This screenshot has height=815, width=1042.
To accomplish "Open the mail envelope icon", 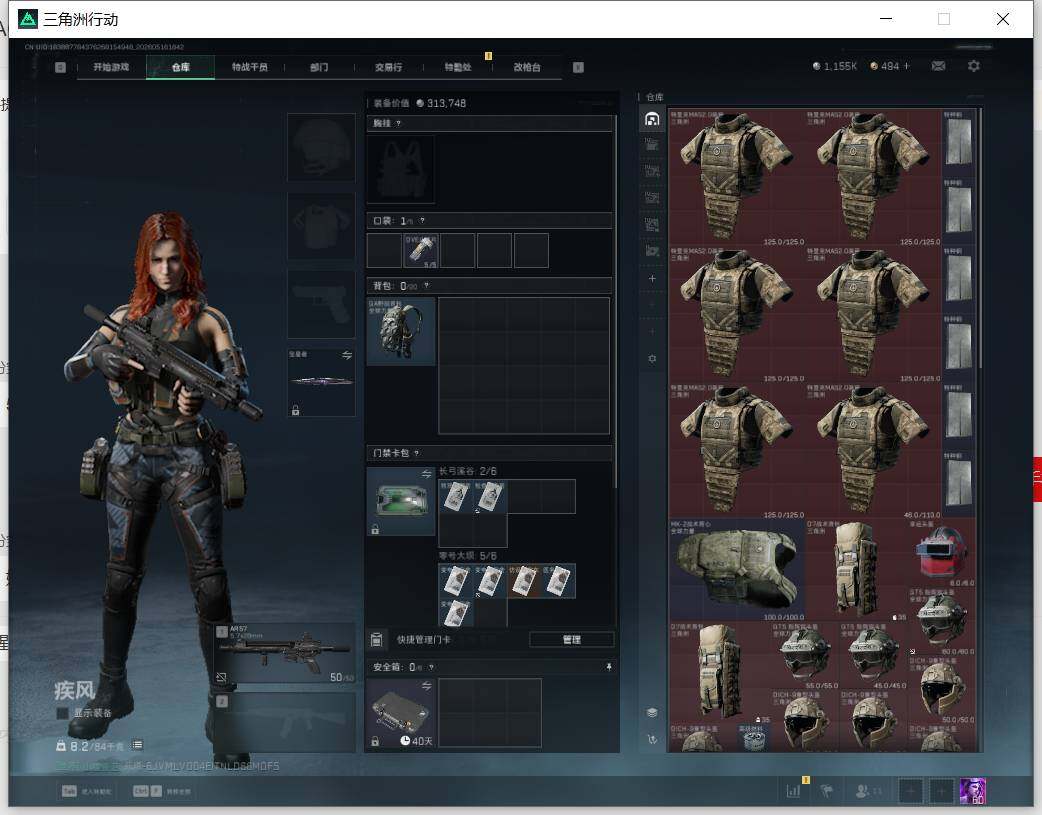I will pyautogui.click(x=938, y=66).
